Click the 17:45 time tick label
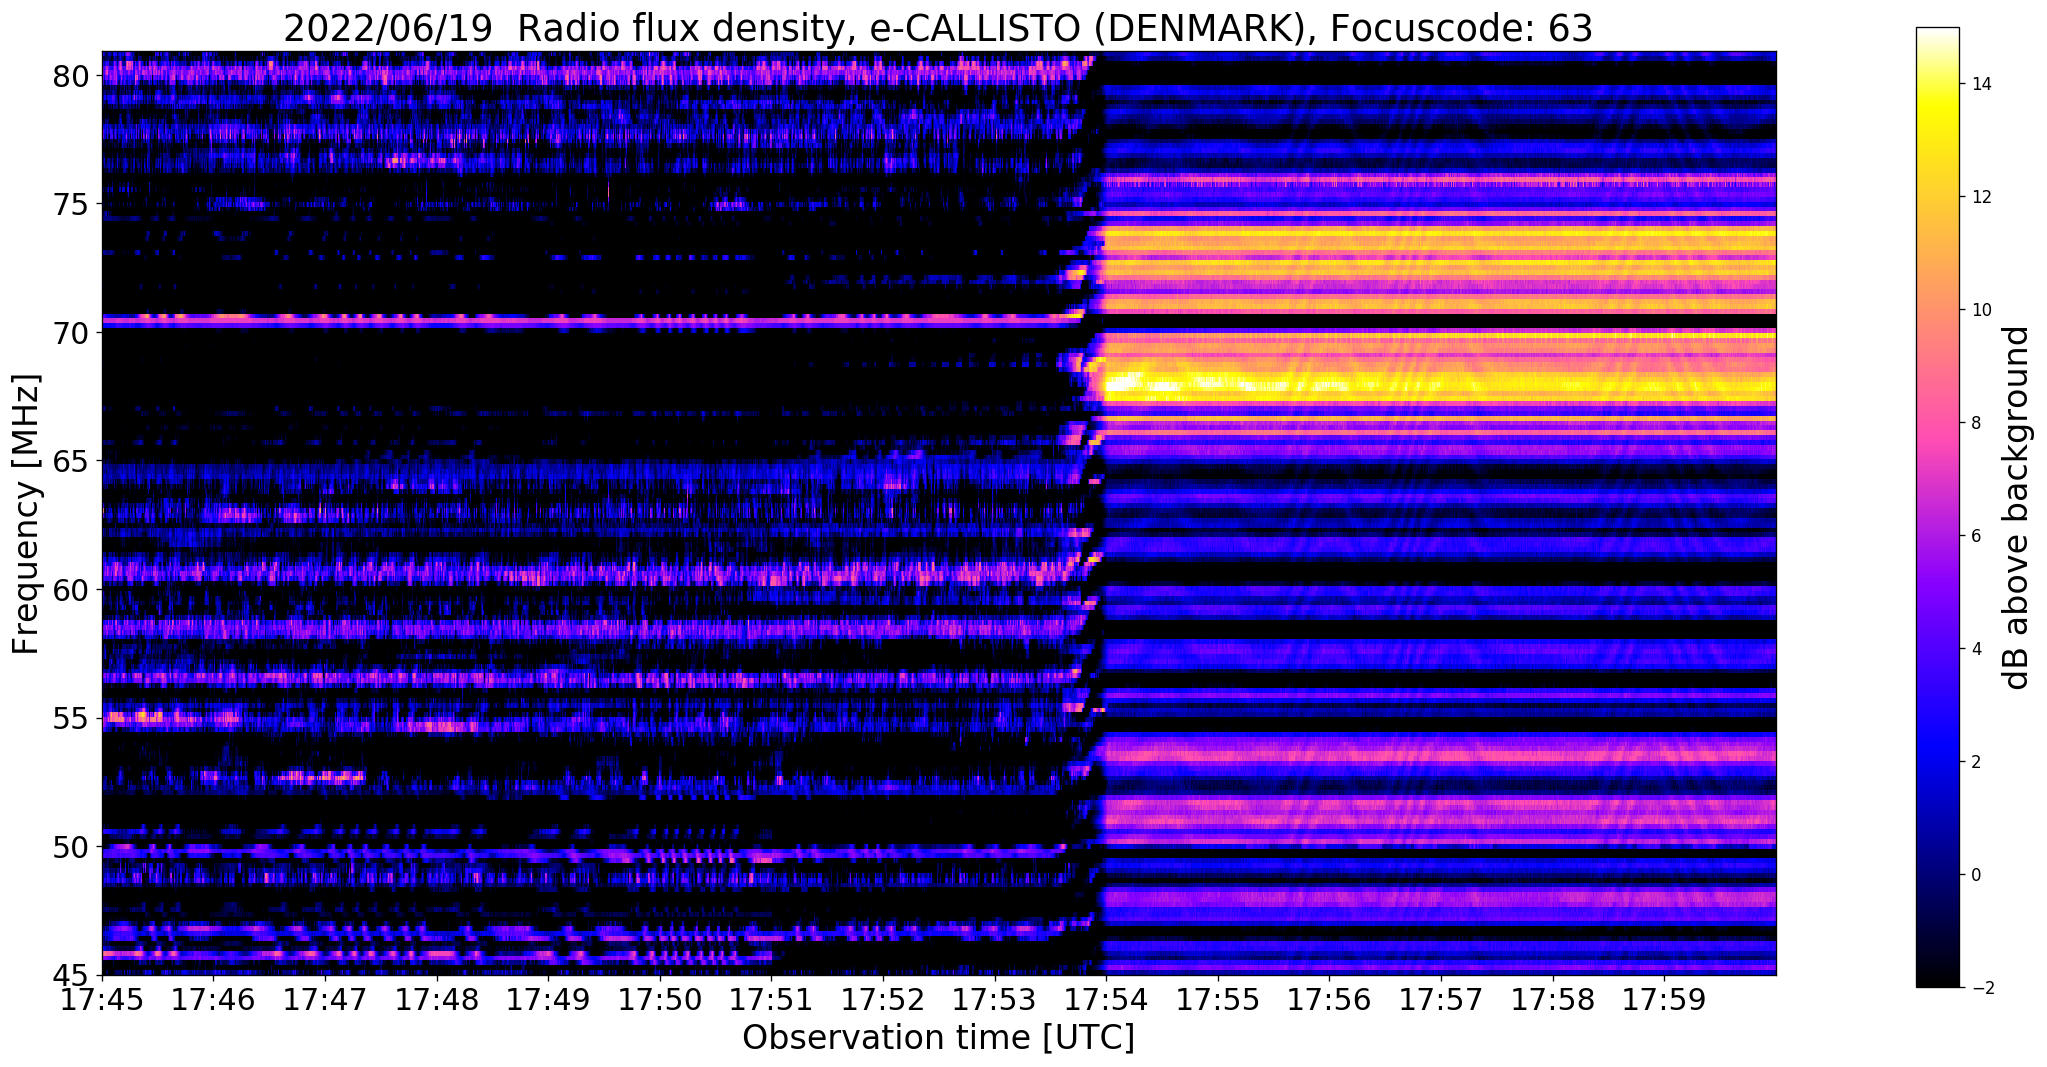Screen dimensions: 2047x1067 coord(102,1001)
